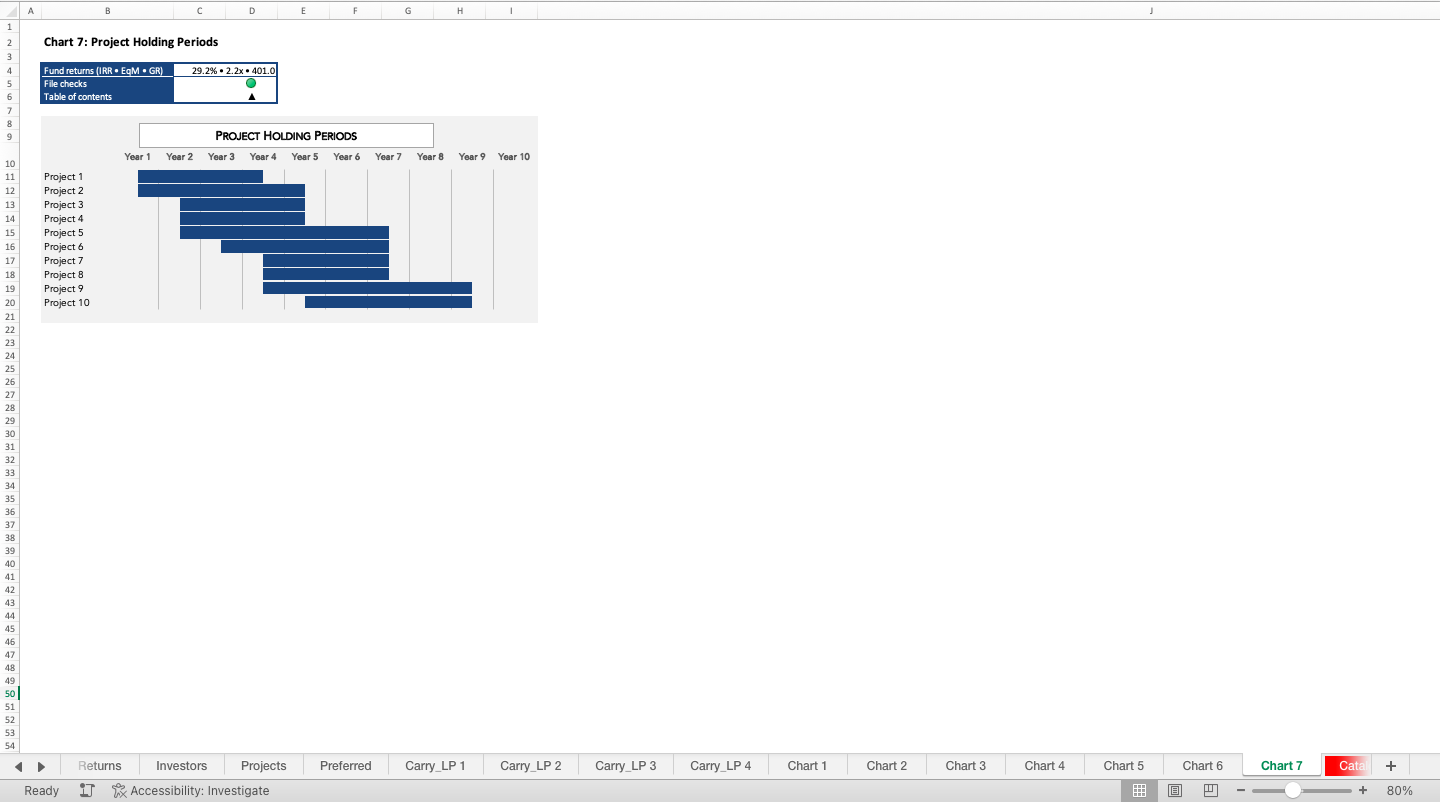Click the macro recording status icon
This screenshot has height=802, width=1440.
(87, 791)
